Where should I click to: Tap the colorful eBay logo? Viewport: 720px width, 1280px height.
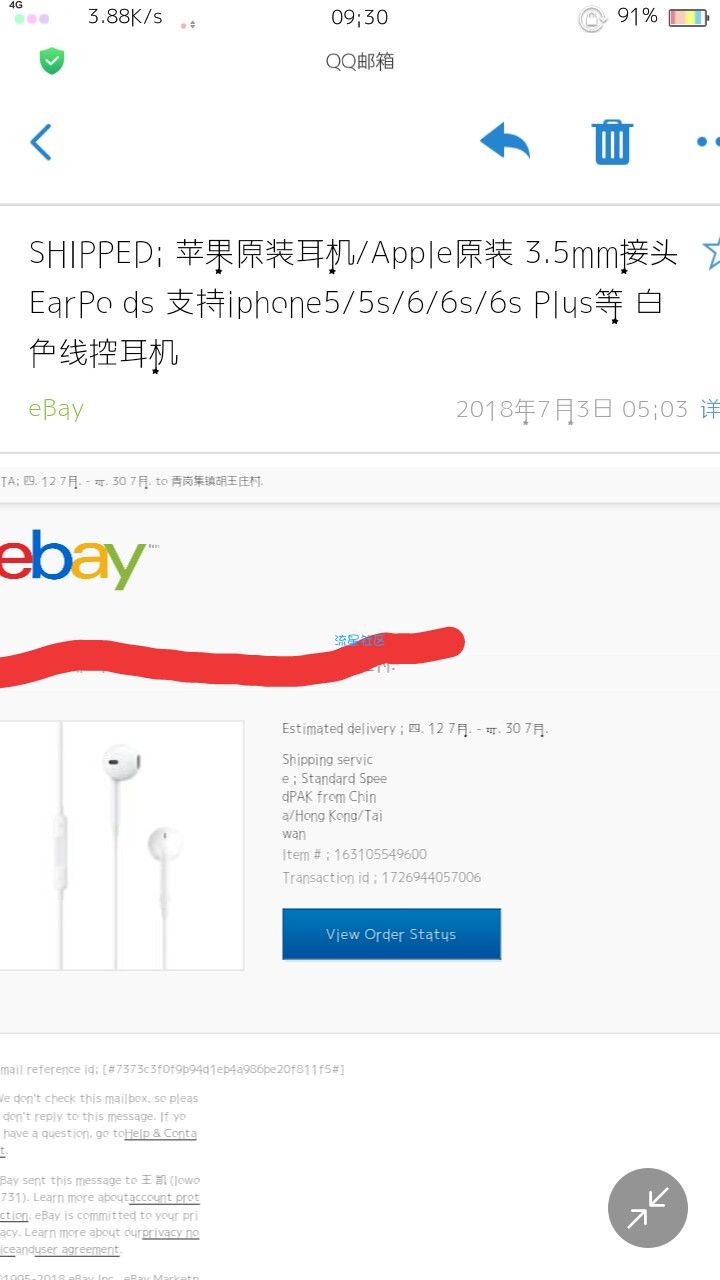coord(73,560)
